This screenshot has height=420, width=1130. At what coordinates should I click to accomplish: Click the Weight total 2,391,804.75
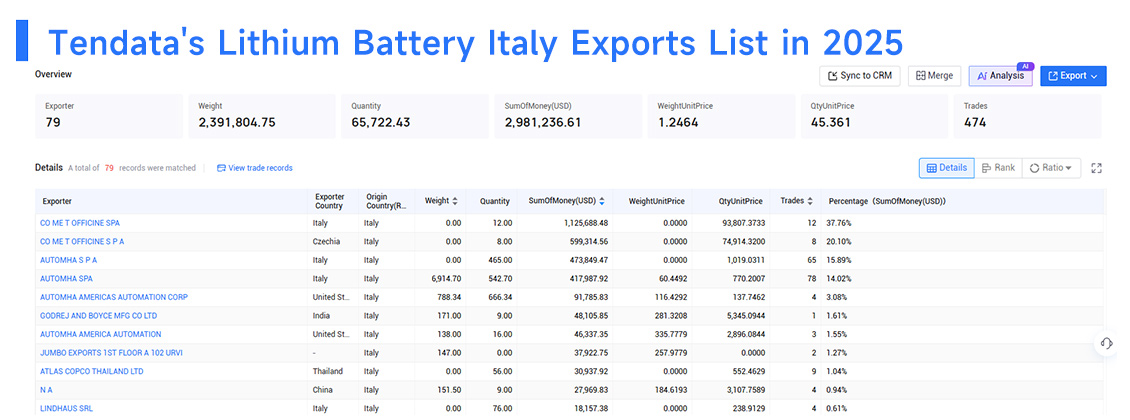point(236,123)
